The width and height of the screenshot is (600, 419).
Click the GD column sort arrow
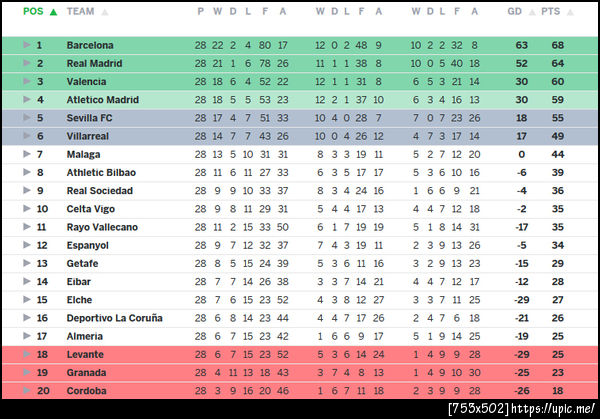[x=530, y=12]
